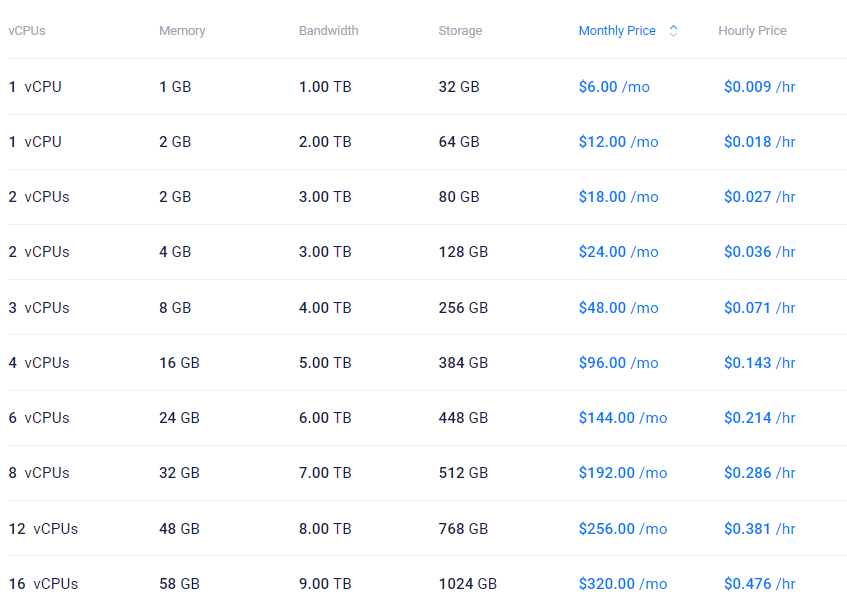Screen dimensions: 847x610
Task: Click the 256 GB storage cell
Action: [x=463, y=308]
